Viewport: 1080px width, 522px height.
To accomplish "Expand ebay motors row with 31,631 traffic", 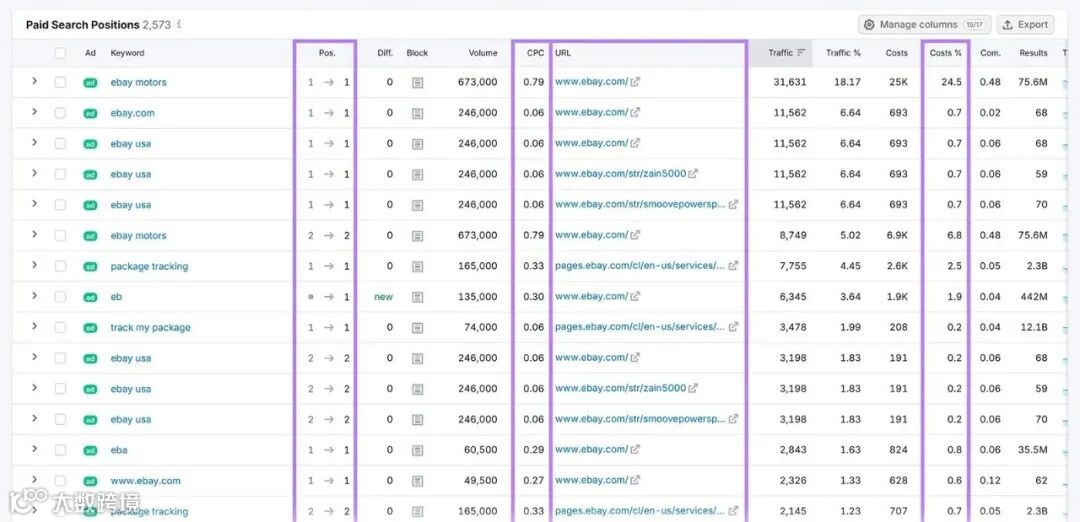I will [x=34, y=81].
